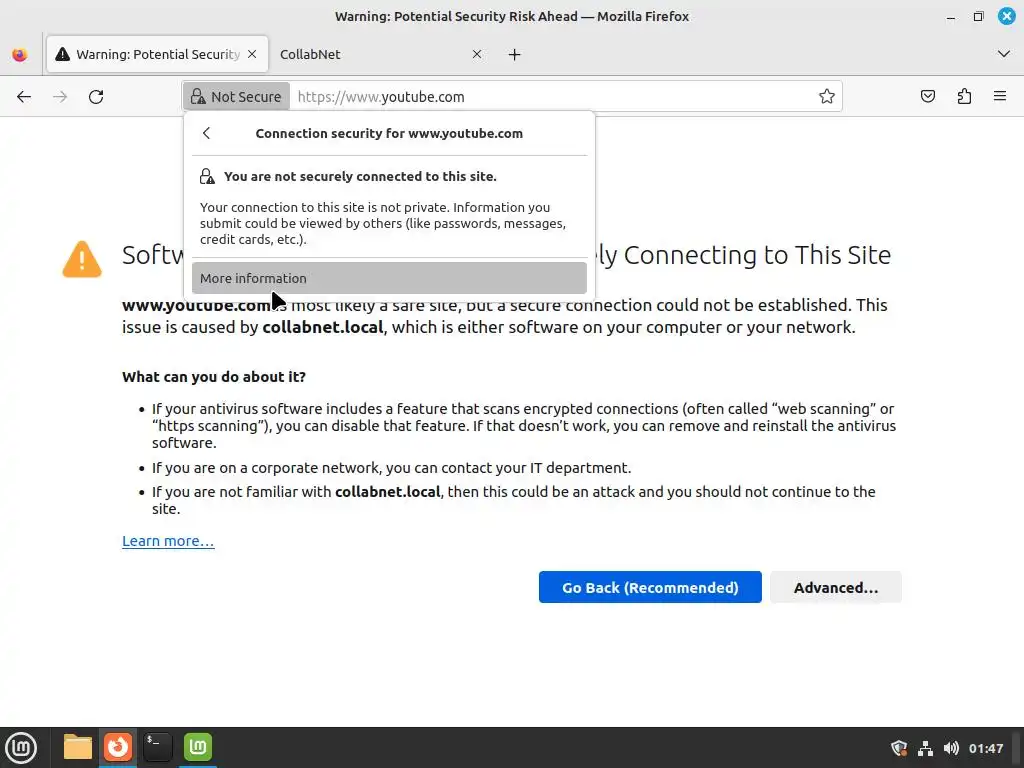Screen dimensions: 1024x768
Task: Open the network connections tray icon
Action: click(925, 748)
